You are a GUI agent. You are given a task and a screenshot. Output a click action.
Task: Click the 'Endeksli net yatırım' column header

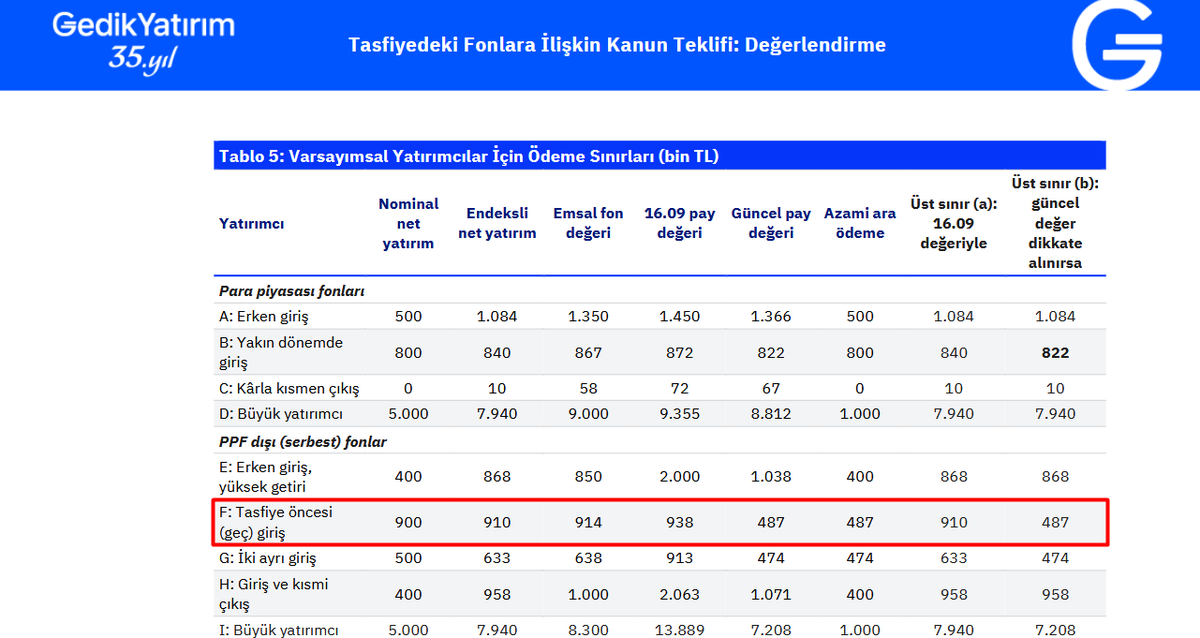(x=497, y=223)
